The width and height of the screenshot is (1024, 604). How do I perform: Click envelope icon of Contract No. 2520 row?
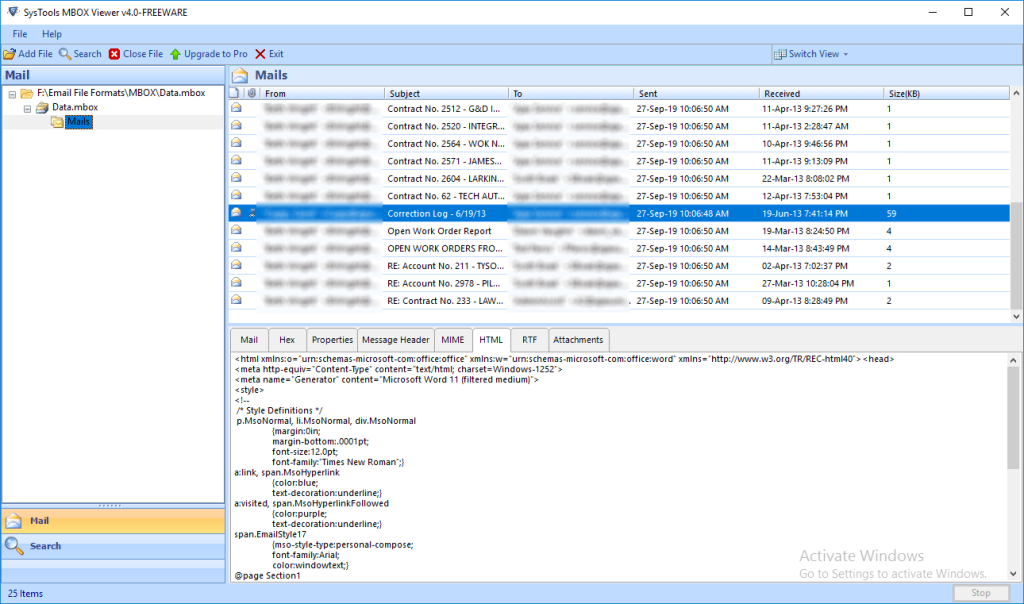point(236,125)
